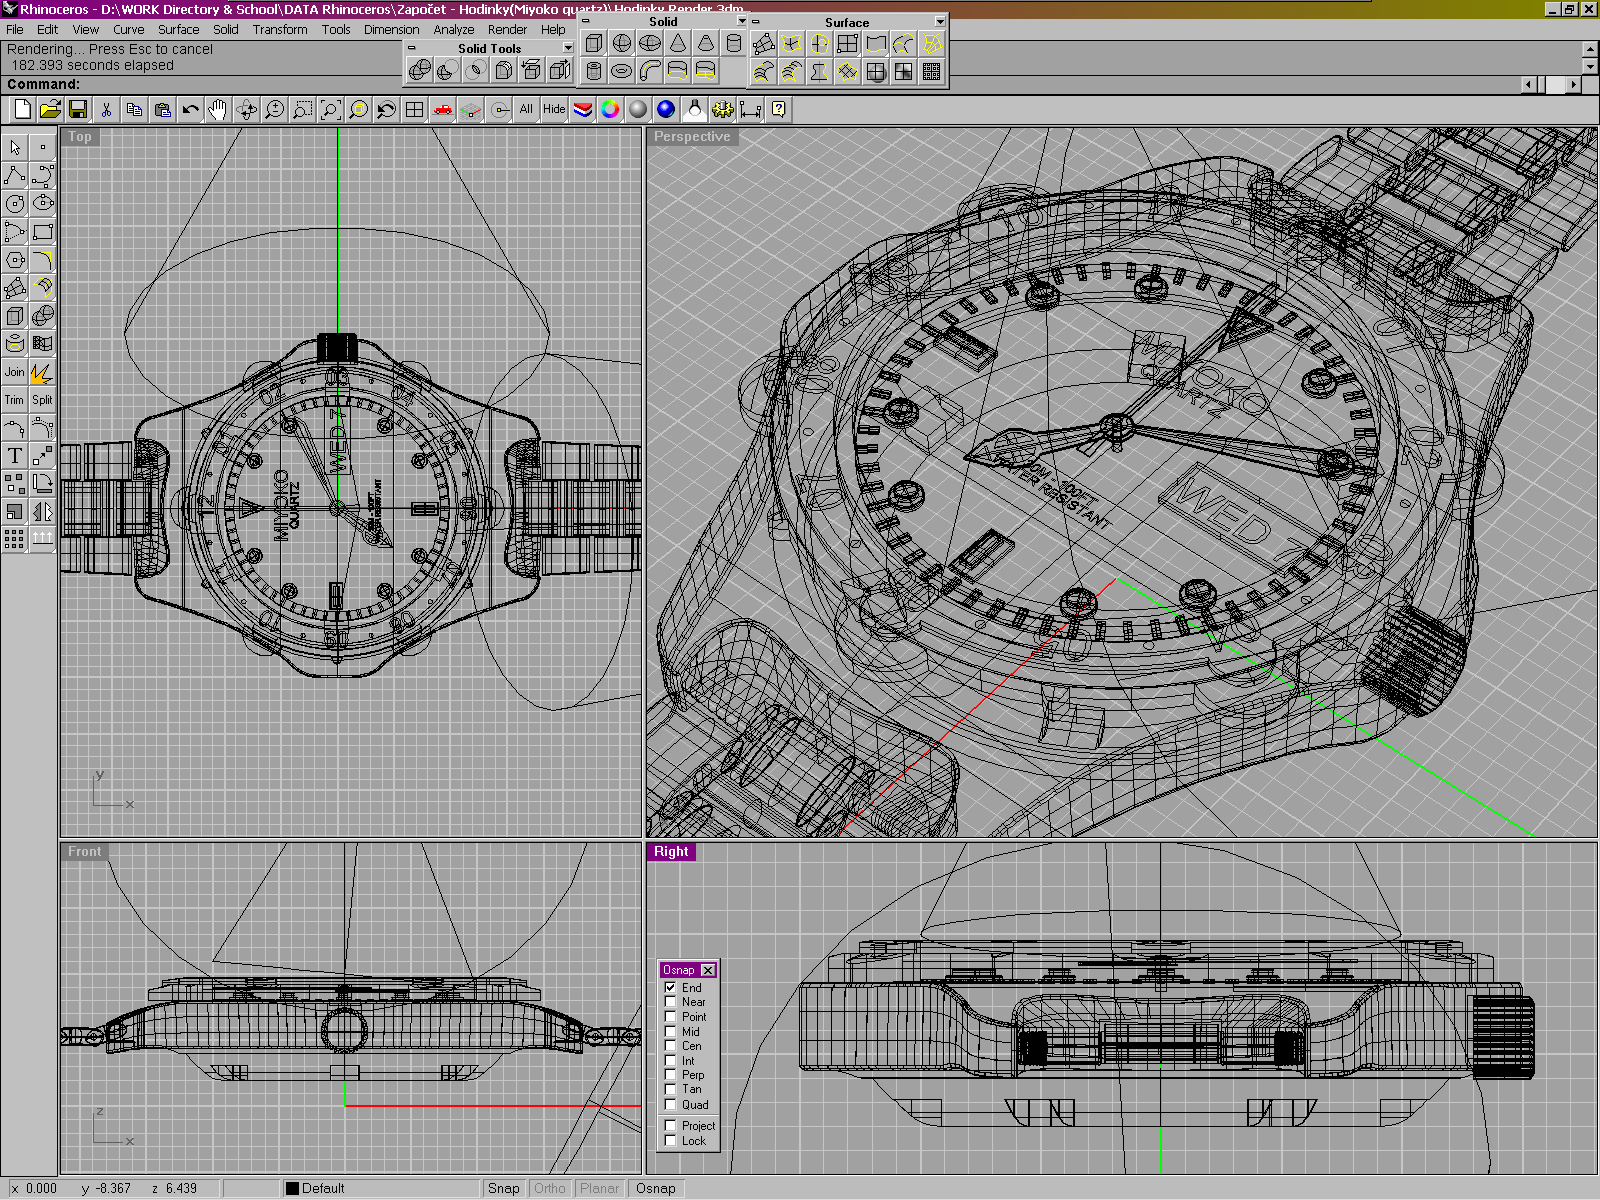The image size is (1600, 1200).
Task: Select the Cone tool in Solid toolbar
Action: point(678,43)
